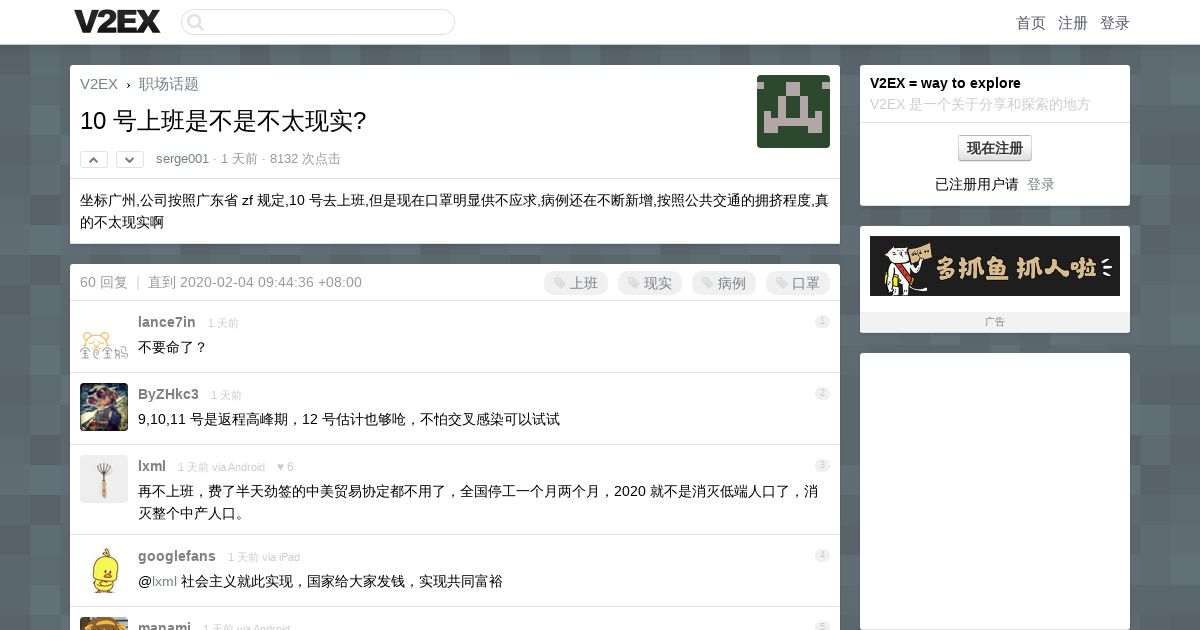
Task: Select the 病例 tag
Action: (724, 283)
